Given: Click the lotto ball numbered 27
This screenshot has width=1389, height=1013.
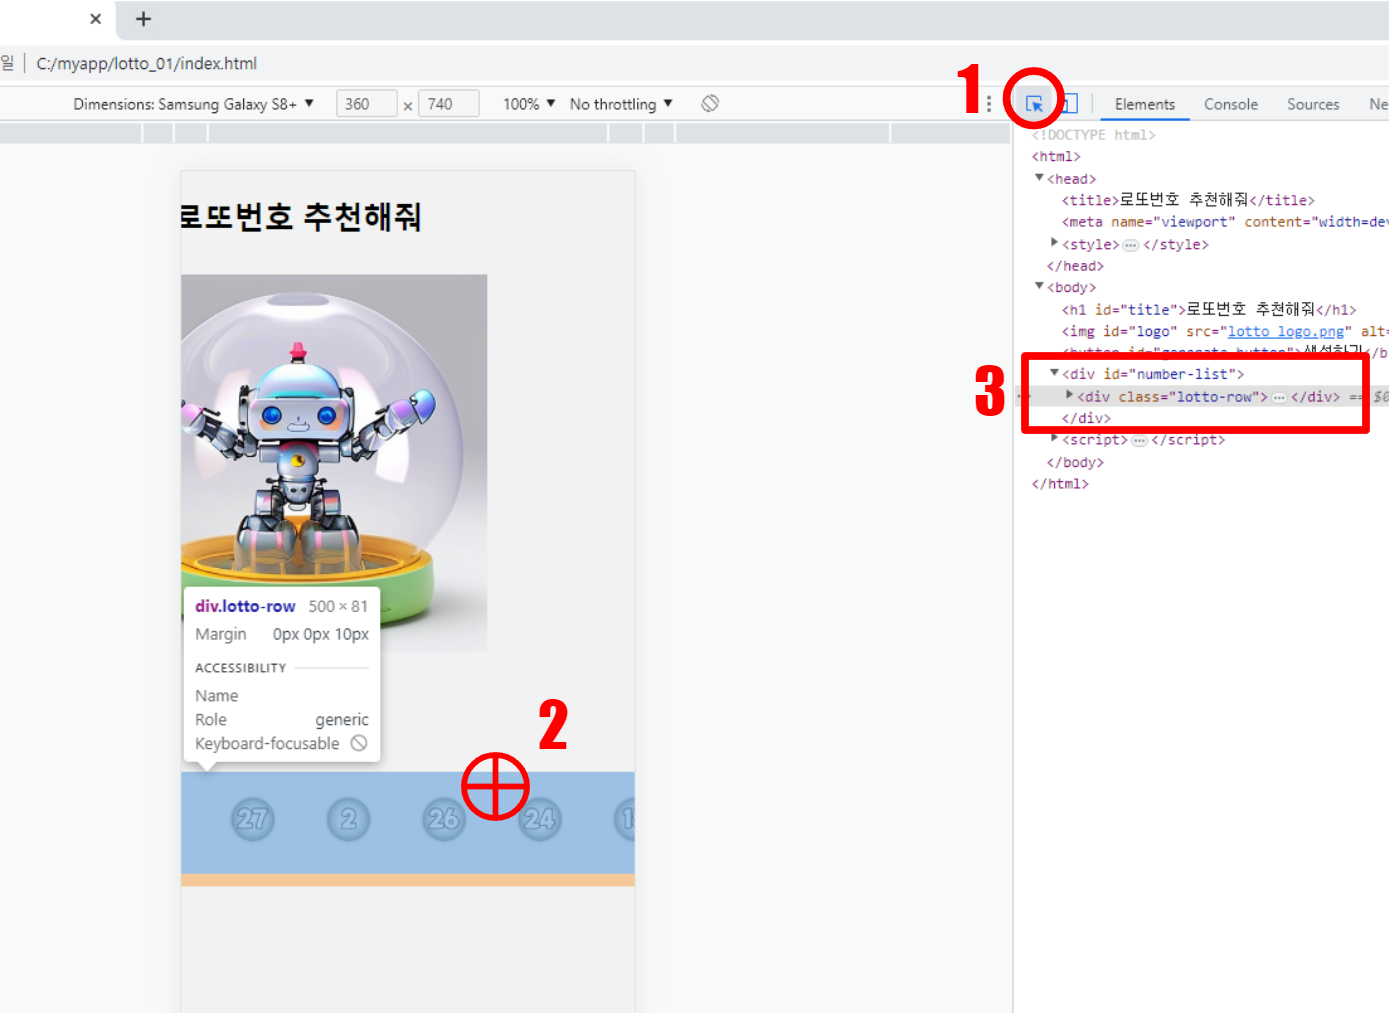Looking at the screenshot, I should click(252, 819).
